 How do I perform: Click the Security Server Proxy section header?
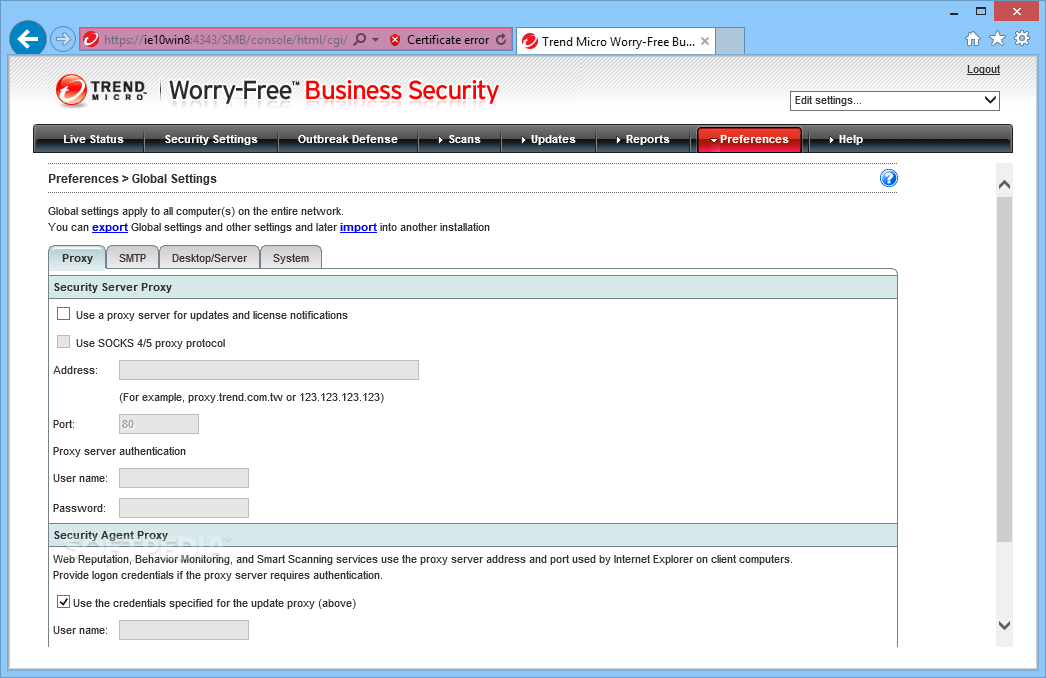(473, 287)
